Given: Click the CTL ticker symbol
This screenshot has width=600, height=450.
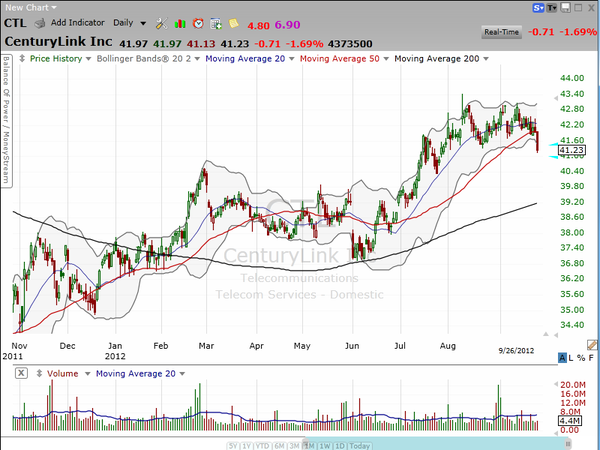Looking at the screenshot, I should pos(15,23).
